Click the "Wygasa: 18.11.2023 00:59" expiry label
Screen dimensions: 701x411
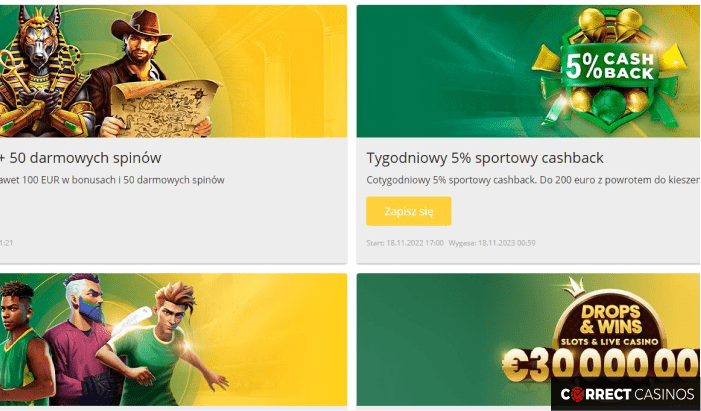pos(492,243)
